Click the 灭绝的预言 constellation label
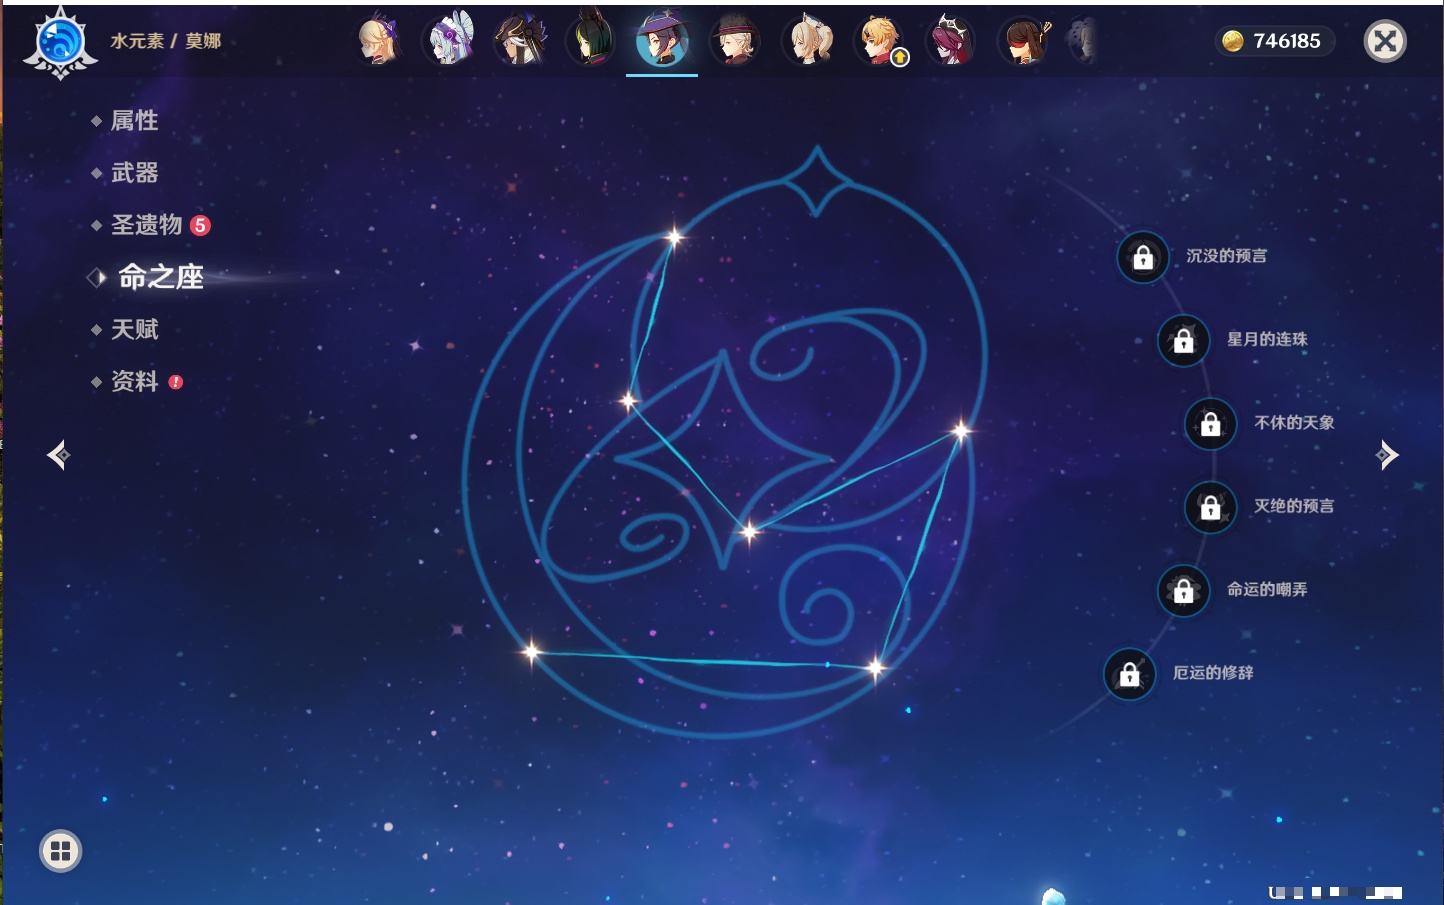This screenshot has width=1444, height=905. [x=1294, y=506]
